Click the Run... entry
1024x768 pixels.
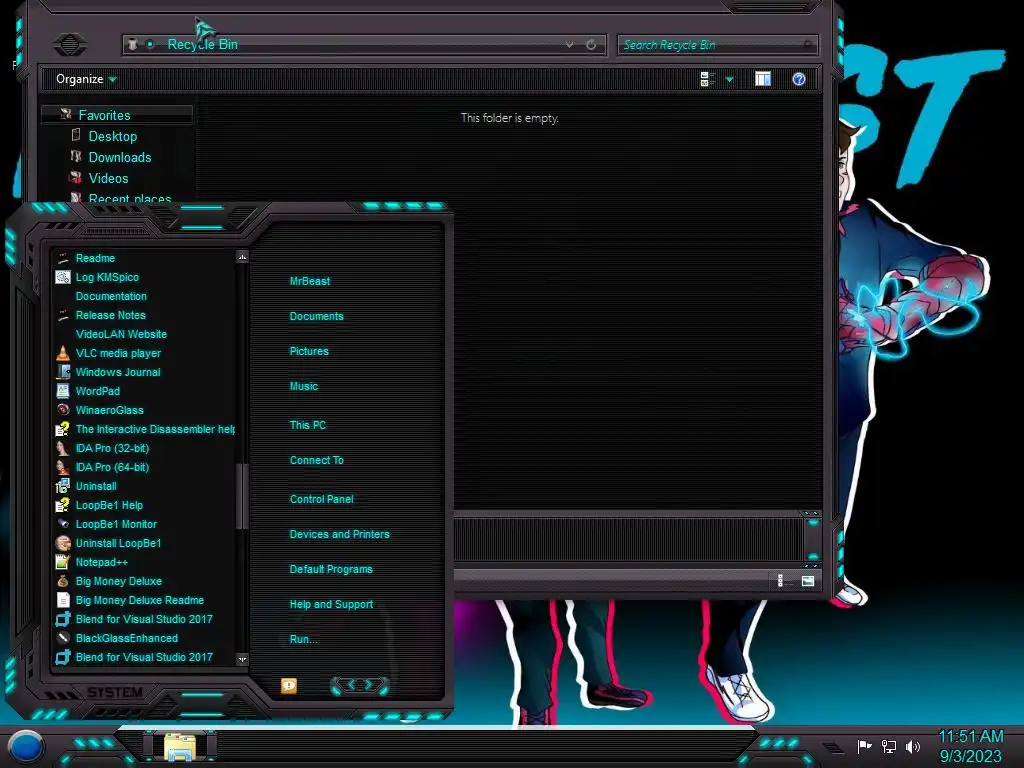tap(303, 639)
